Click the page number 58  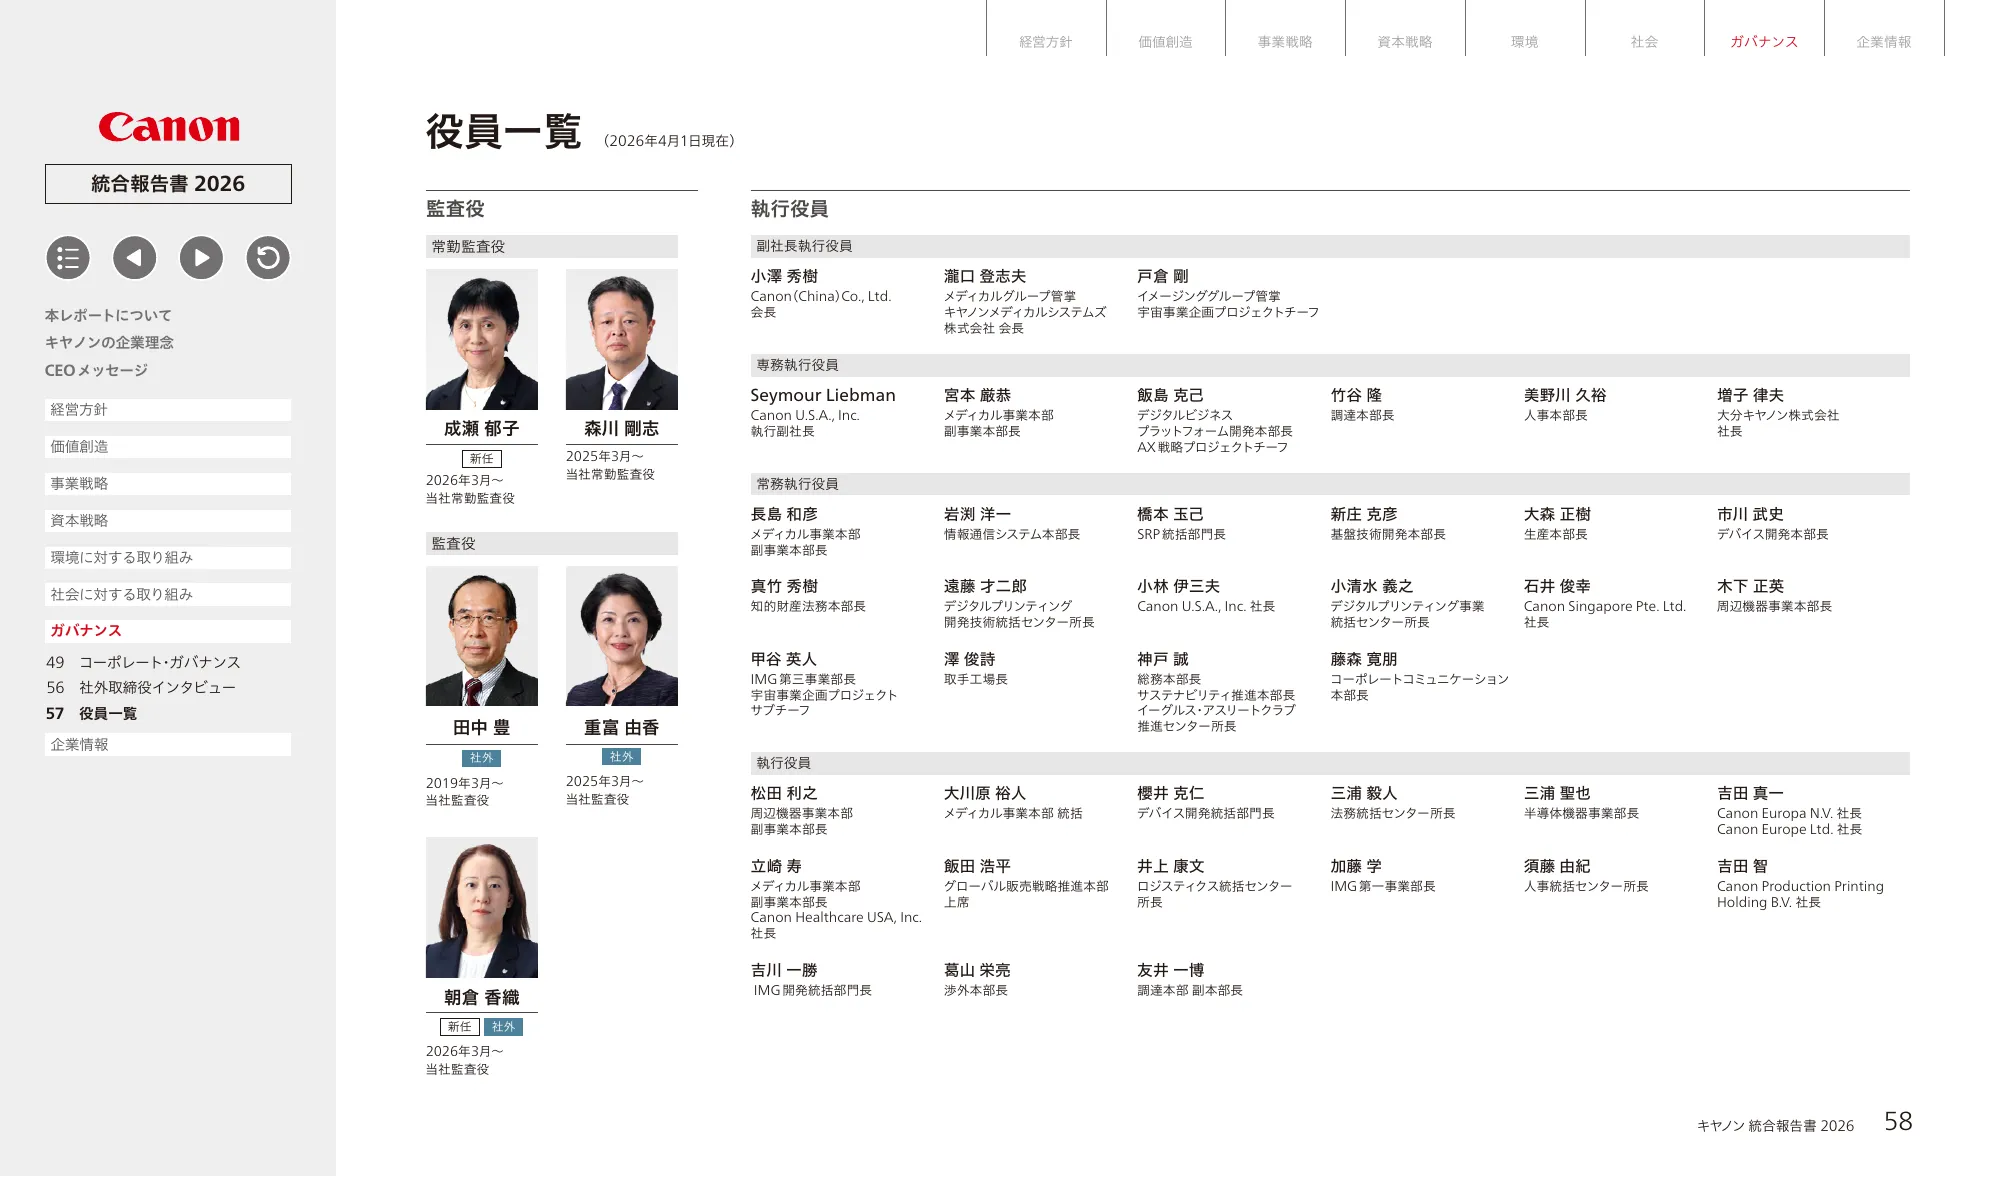click(x=1898, y=1121)
